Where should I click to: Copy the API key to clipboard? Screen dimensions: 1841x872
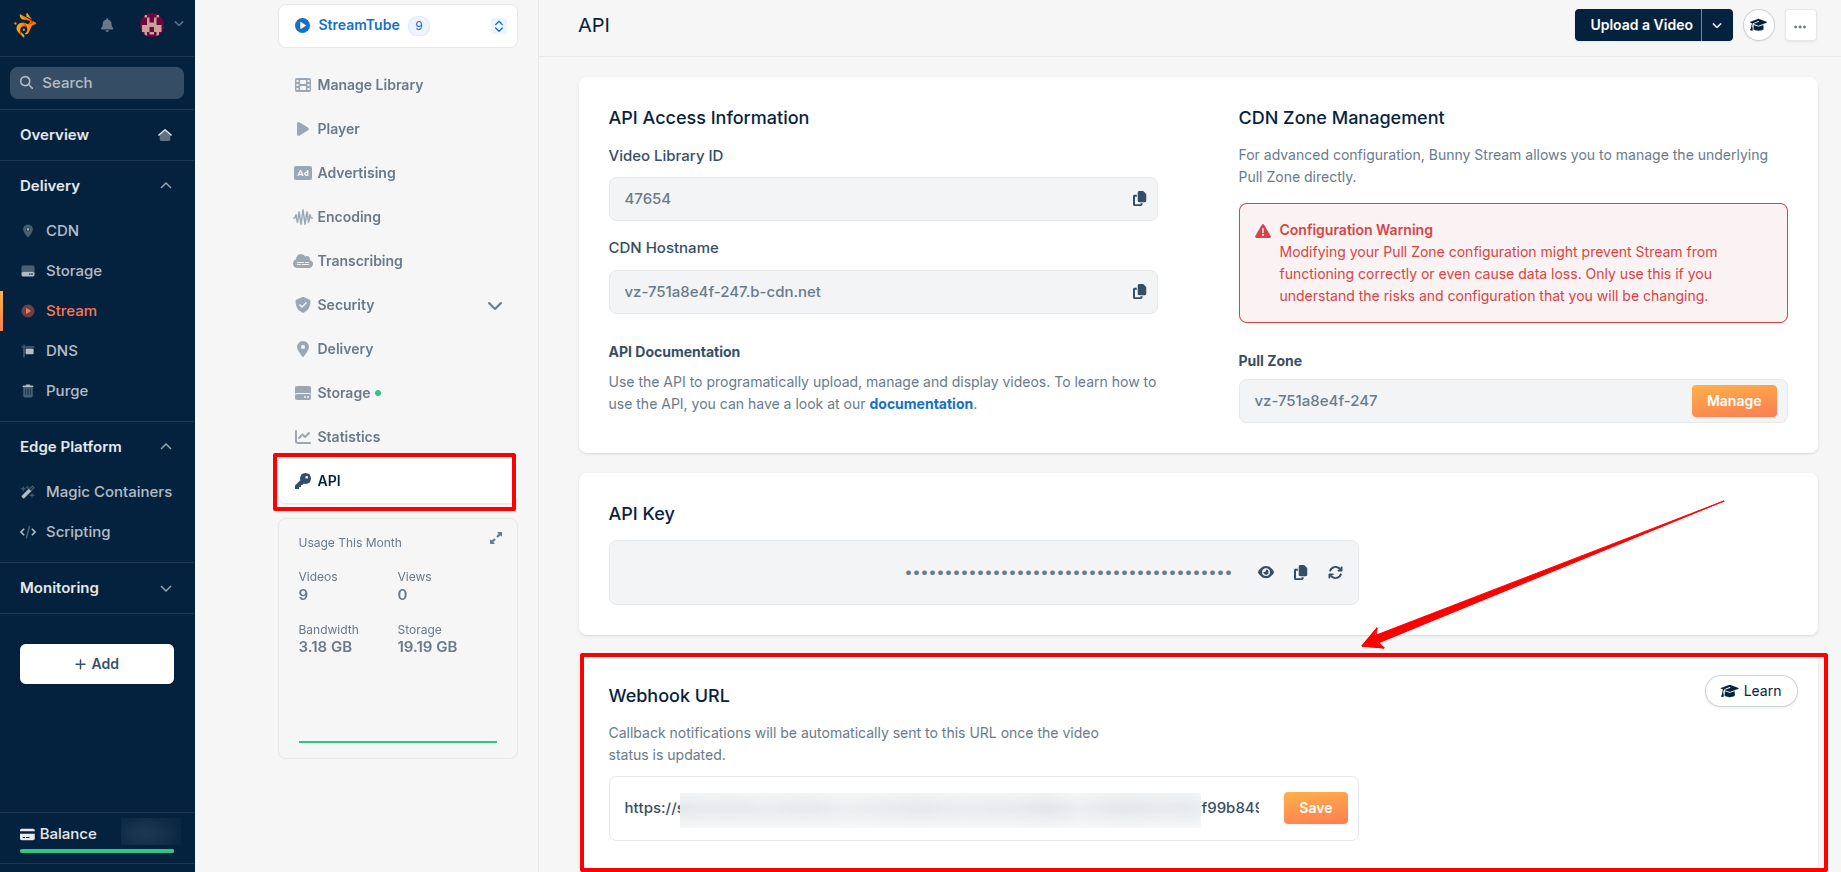1300,573
